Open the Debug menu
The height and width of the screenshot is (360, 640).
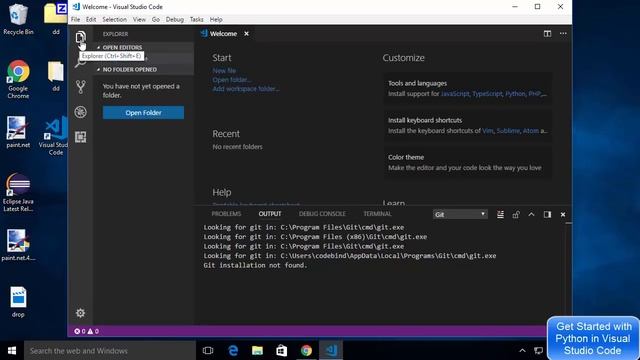click(x=175, y=19)
